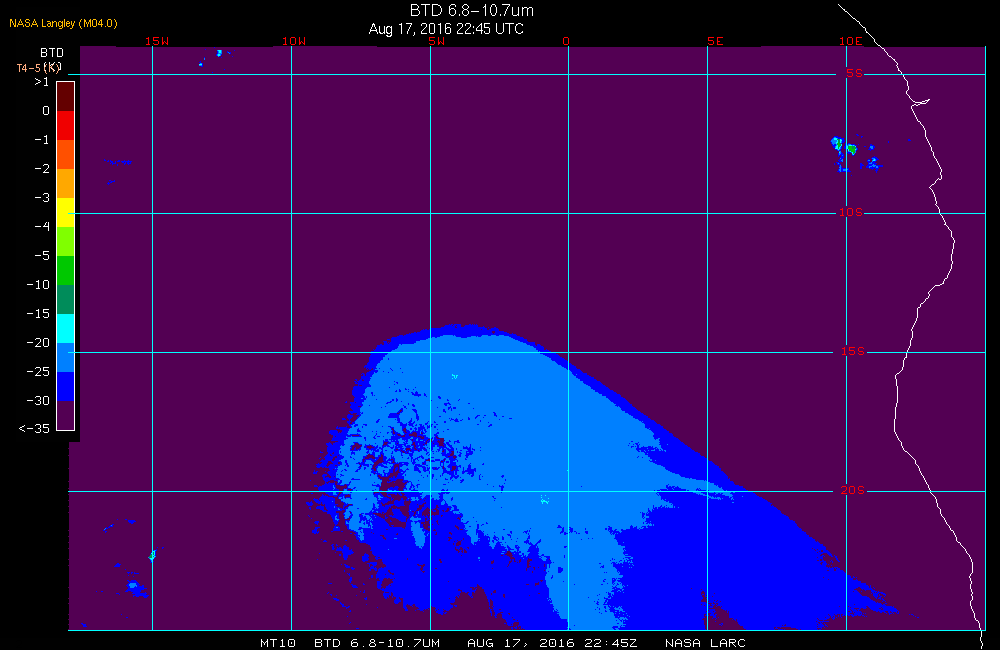Click the '15S' latitude label
Screen dimensions: 1000x650
pos(853,351)
